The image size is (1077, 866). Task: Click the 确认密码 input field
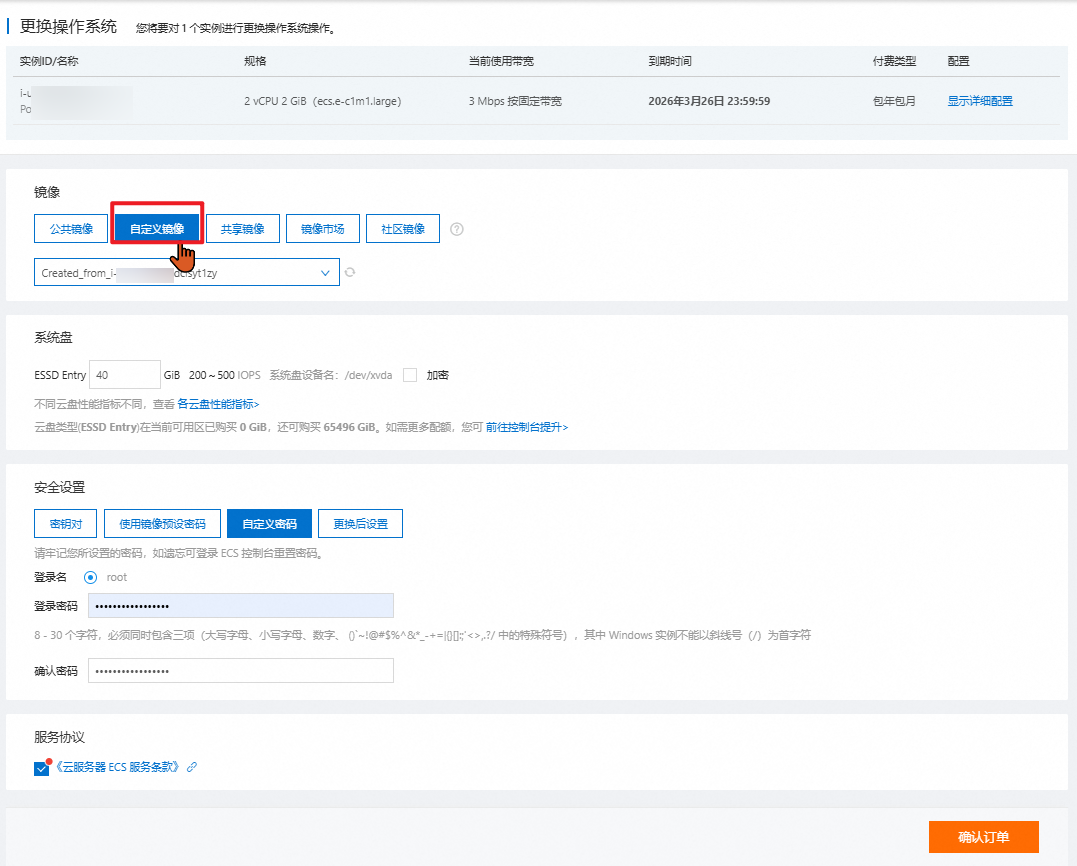pos(240,670)
